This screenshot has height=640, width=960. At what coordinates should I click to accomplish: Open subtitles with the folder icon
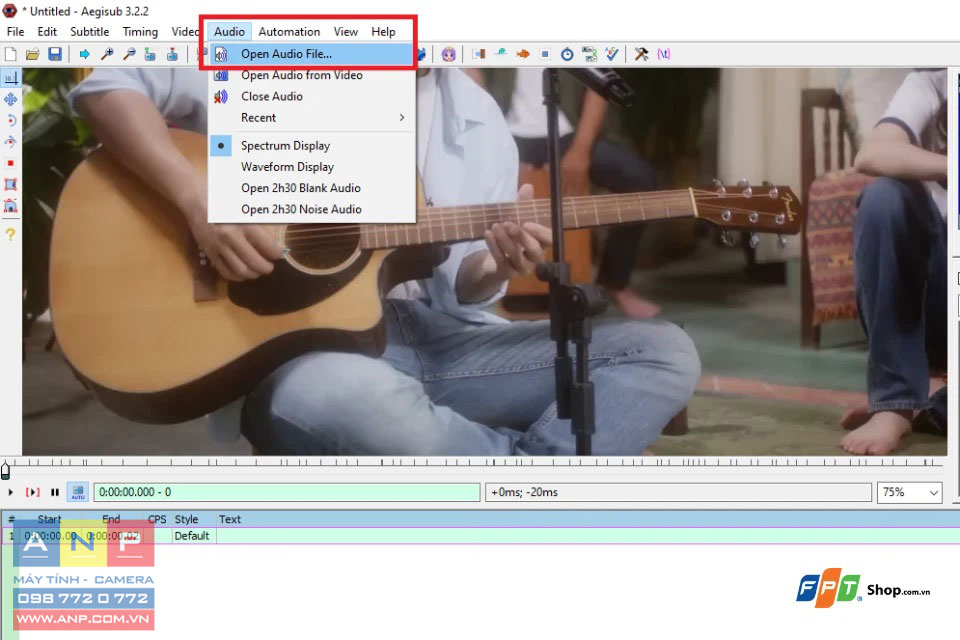pyautogui.click(x=32, y=55)
